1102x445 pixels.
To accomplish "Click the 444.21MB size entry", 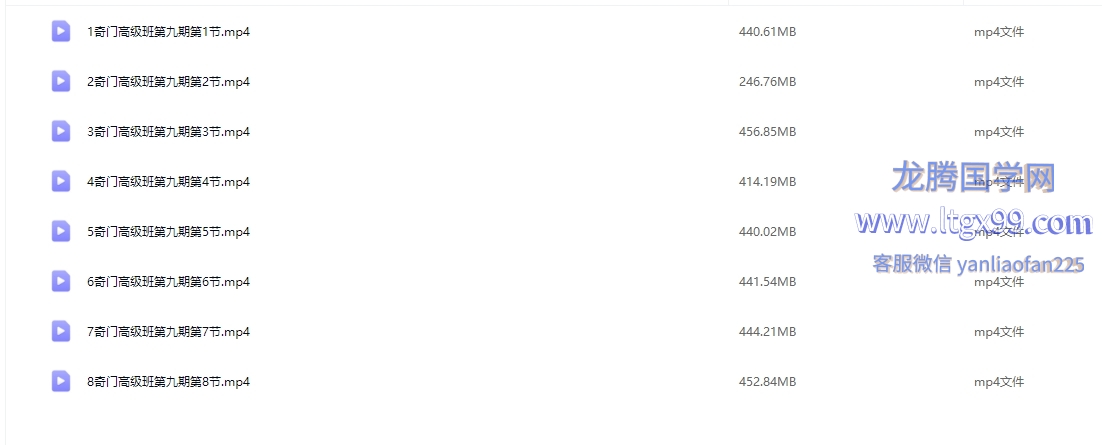I will (x=767, y=331).
